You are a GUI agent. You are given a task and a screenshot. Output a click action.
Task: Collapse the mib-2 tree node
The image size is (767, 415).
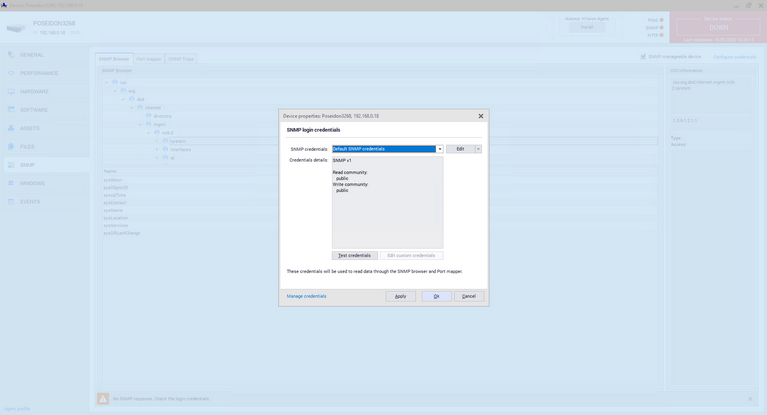[x=149, y=133]
